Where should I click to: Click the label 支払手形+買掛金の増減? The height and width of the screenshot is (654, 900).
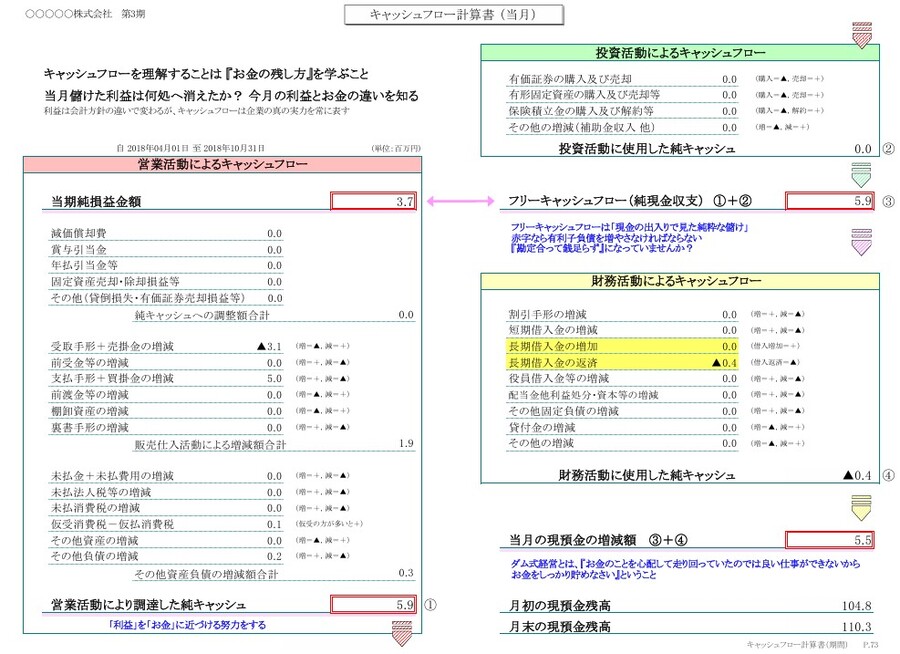(112, 378)
